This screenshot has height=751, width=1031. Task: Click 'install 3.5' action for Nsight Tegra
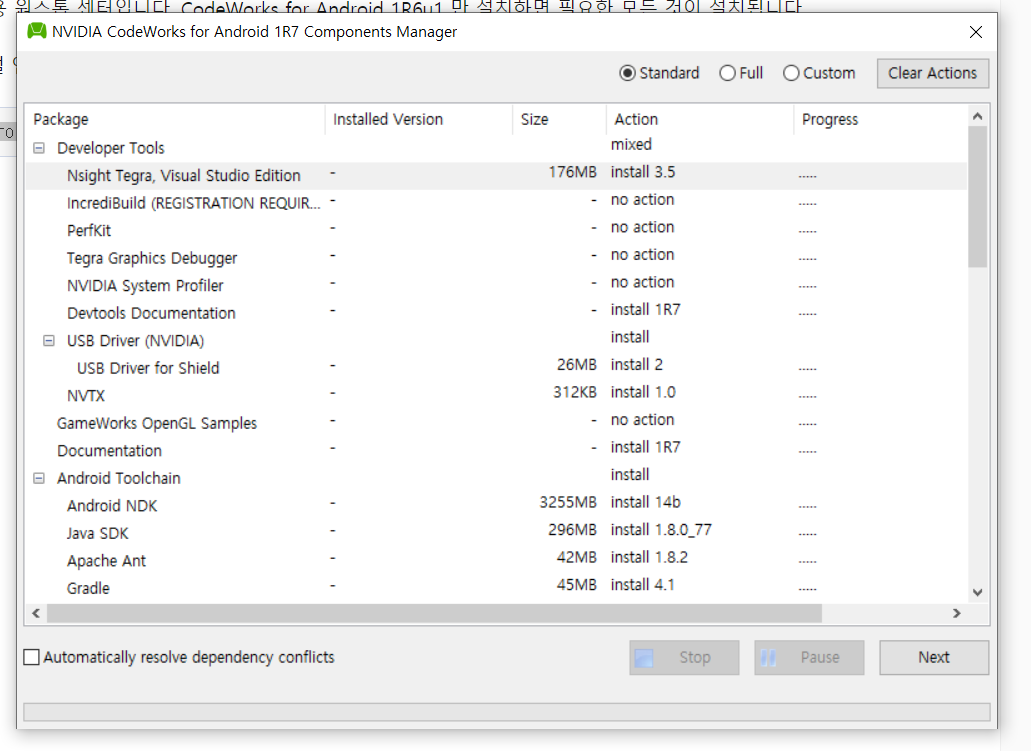(643, 172)
